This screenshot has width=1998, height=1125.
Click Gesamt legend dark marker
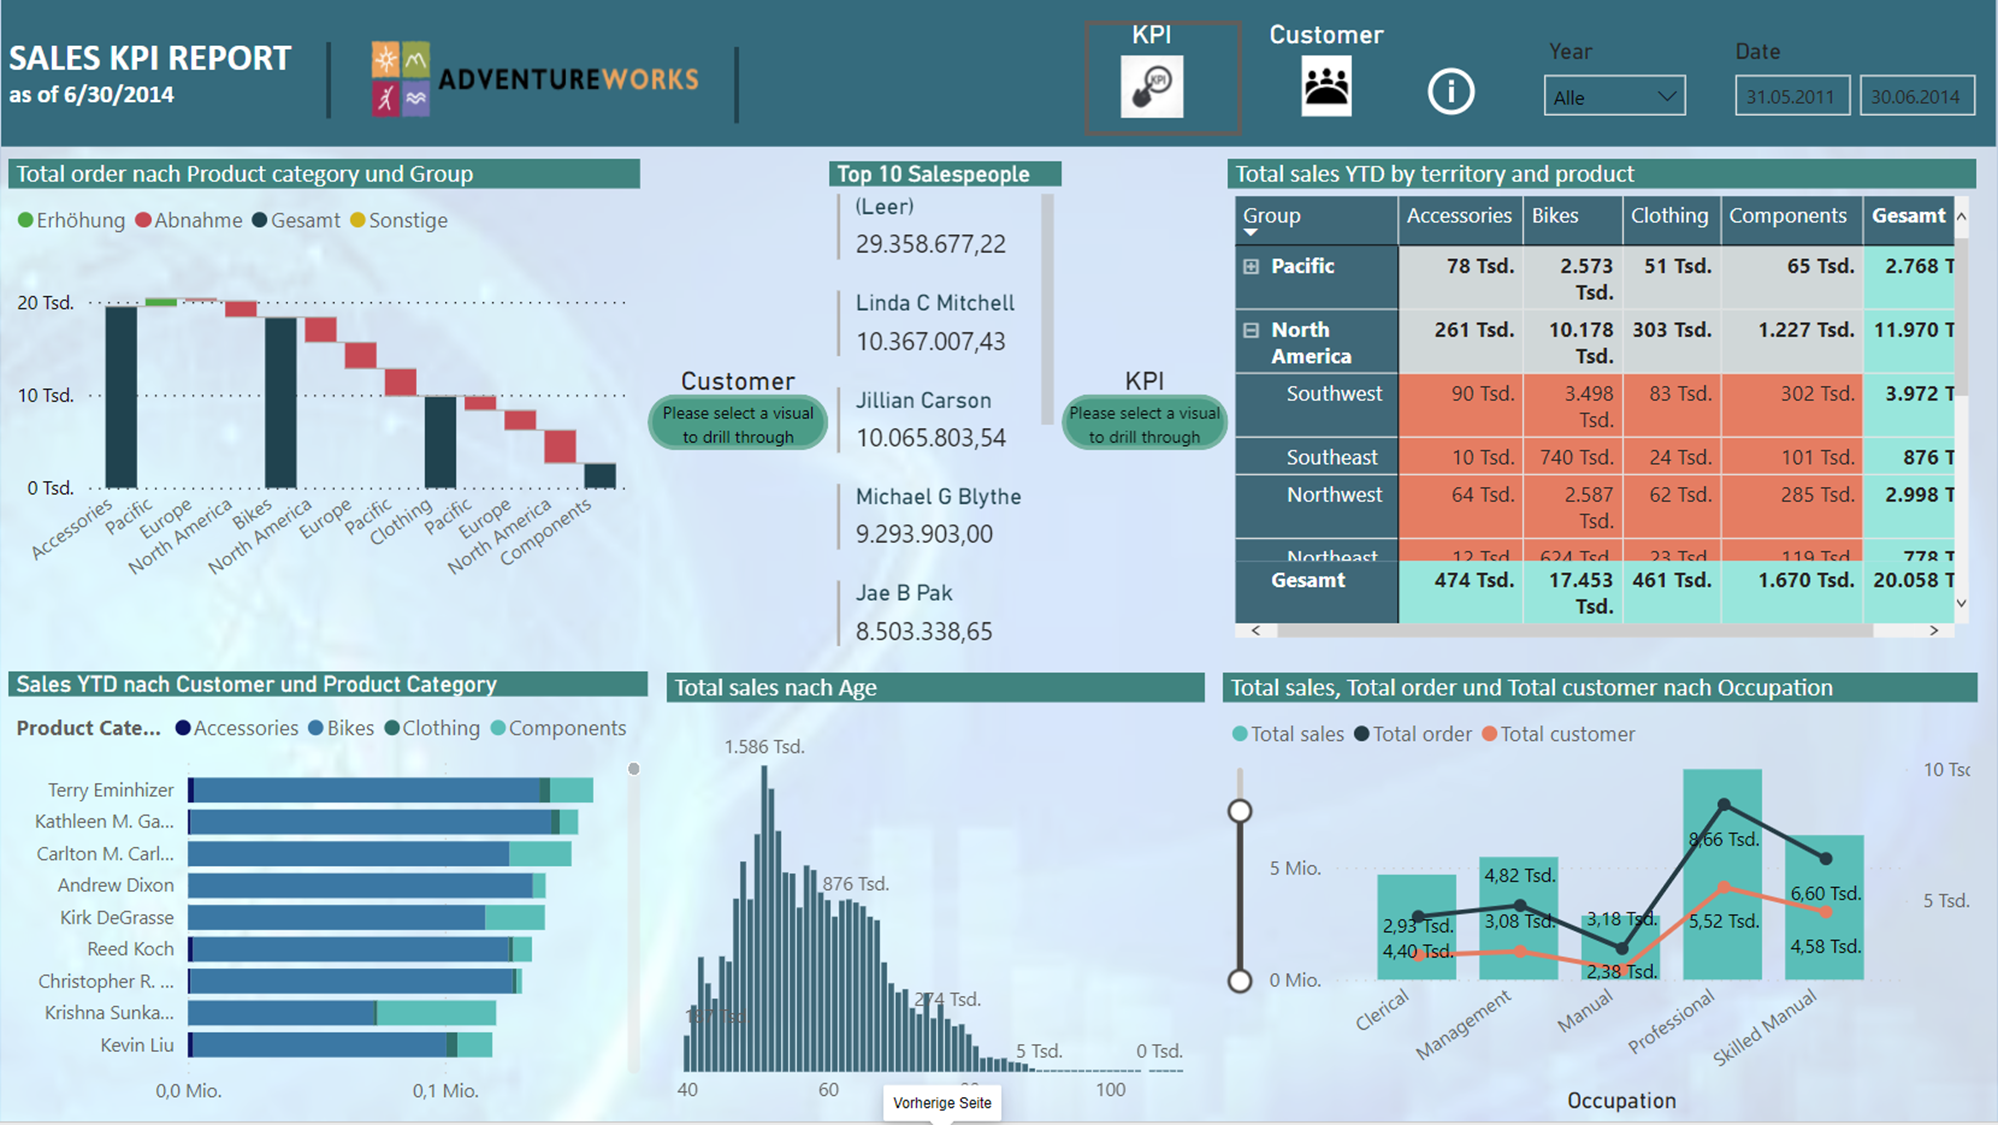pos(260,220)
